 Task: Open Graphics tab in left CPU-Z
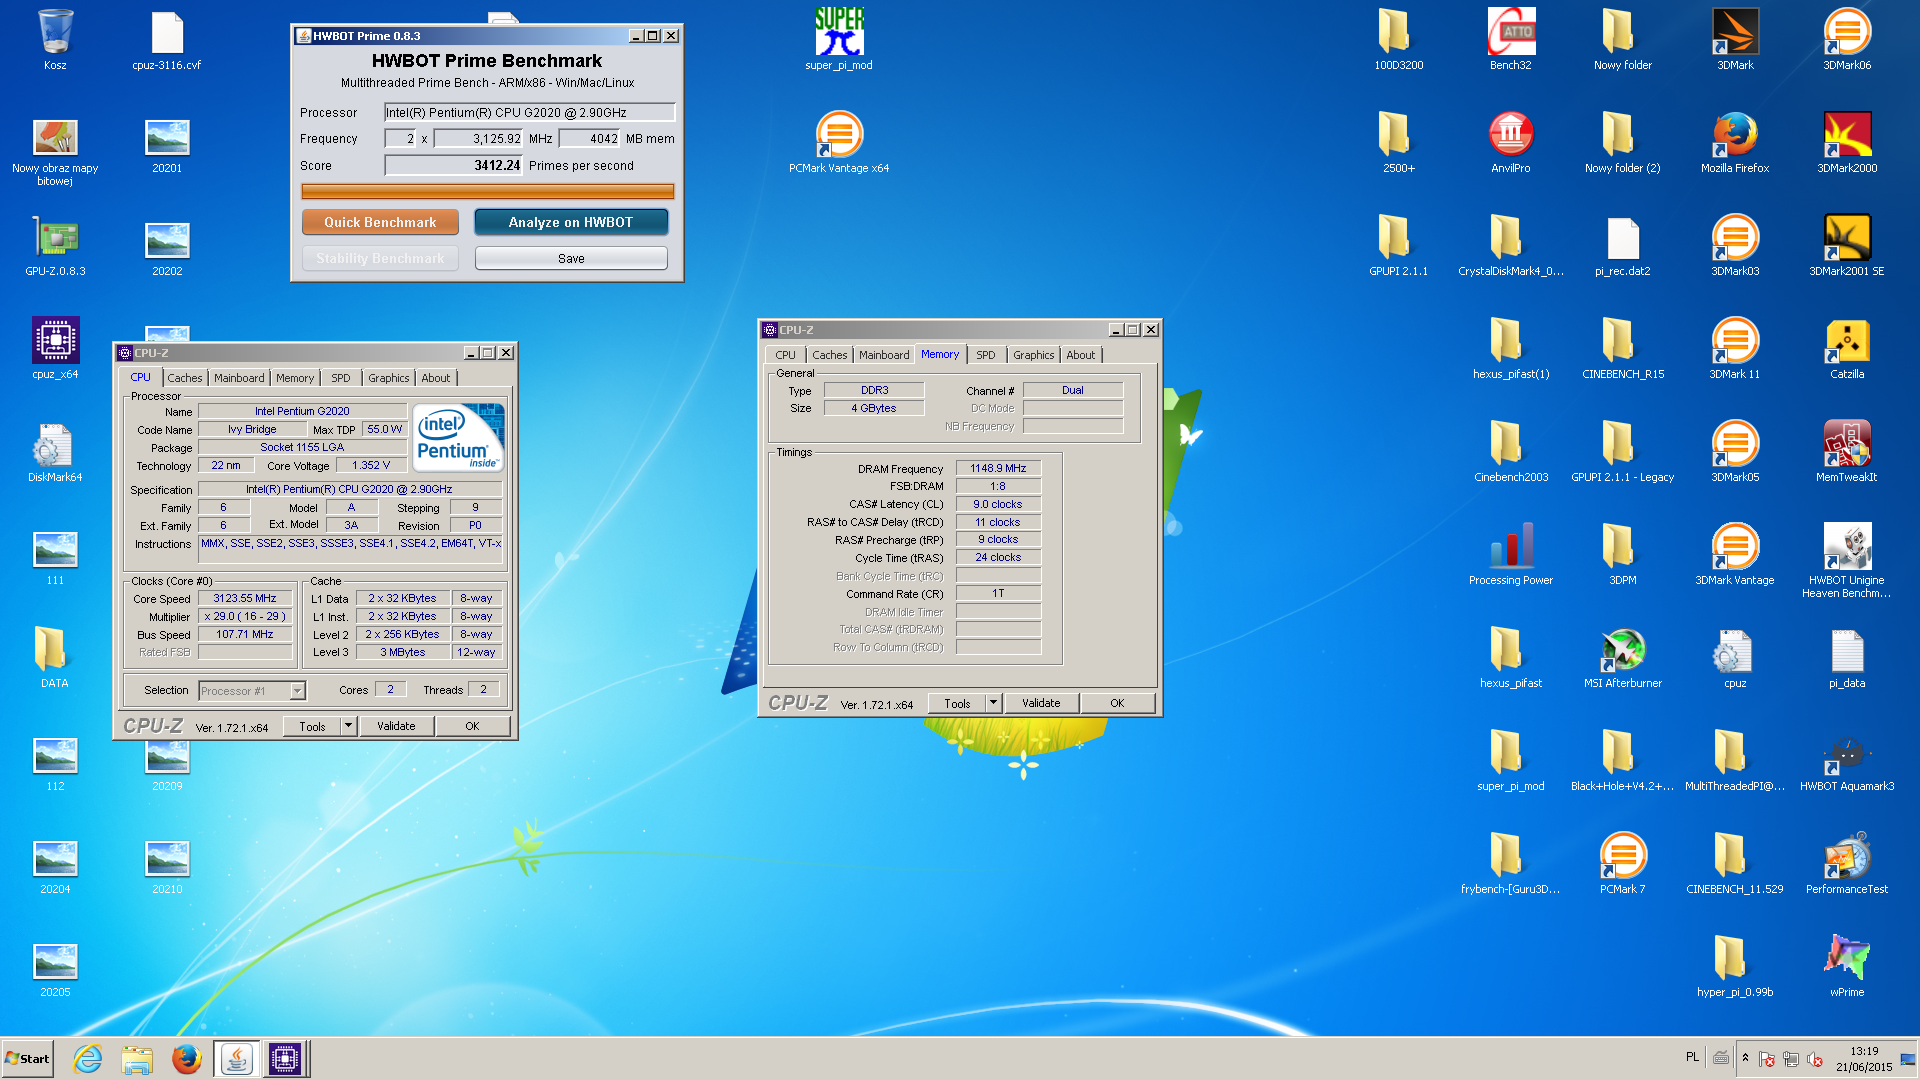(x=388, y=378)
